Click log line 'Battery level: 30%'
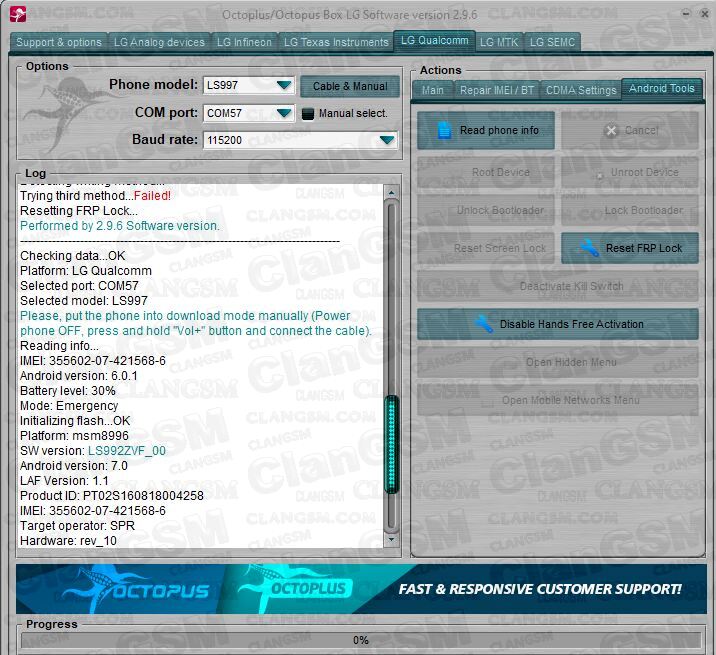Viewport: 716px width, 655px height. tap(68, 391)
